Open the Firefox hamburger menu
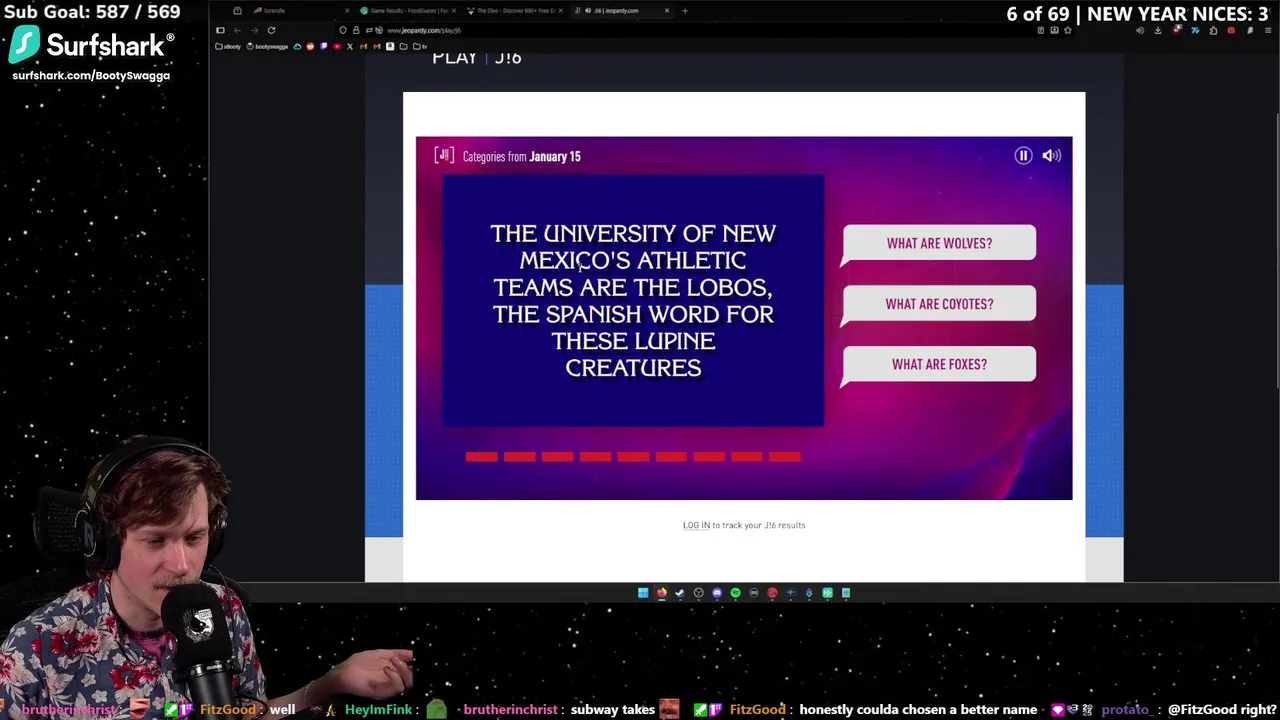1280x720 pixels. (1268, 30)
